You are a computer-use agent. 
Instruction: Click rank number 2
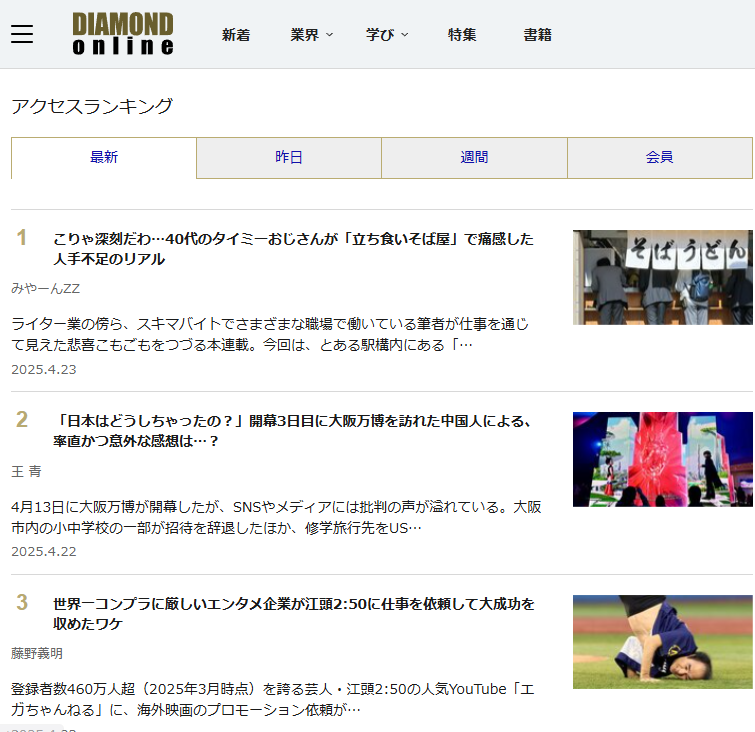pyautogui.click(x=22, y=419)
